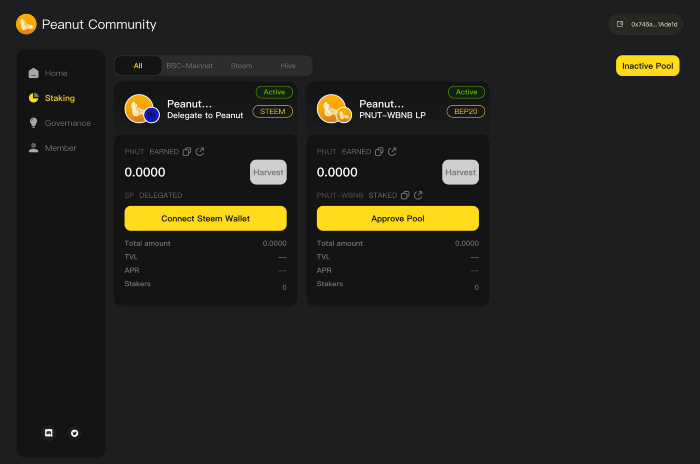Copy the PNUT-WBNB staked token address
Screen dimensions: 700x464
tap(405, 195)
